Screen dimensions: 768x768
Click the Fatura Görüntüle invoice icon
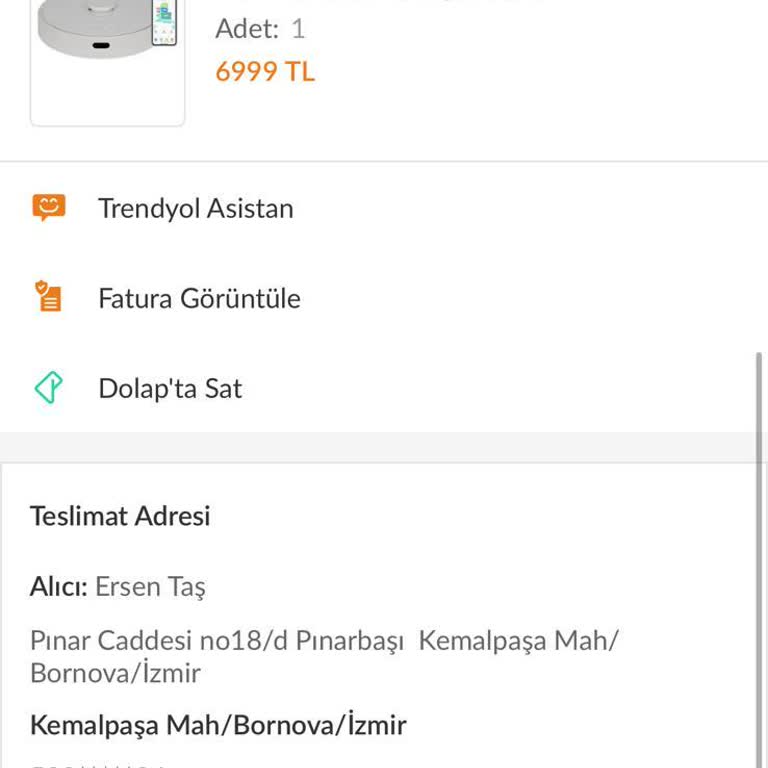pyautogui.click(x=48, y=296)
